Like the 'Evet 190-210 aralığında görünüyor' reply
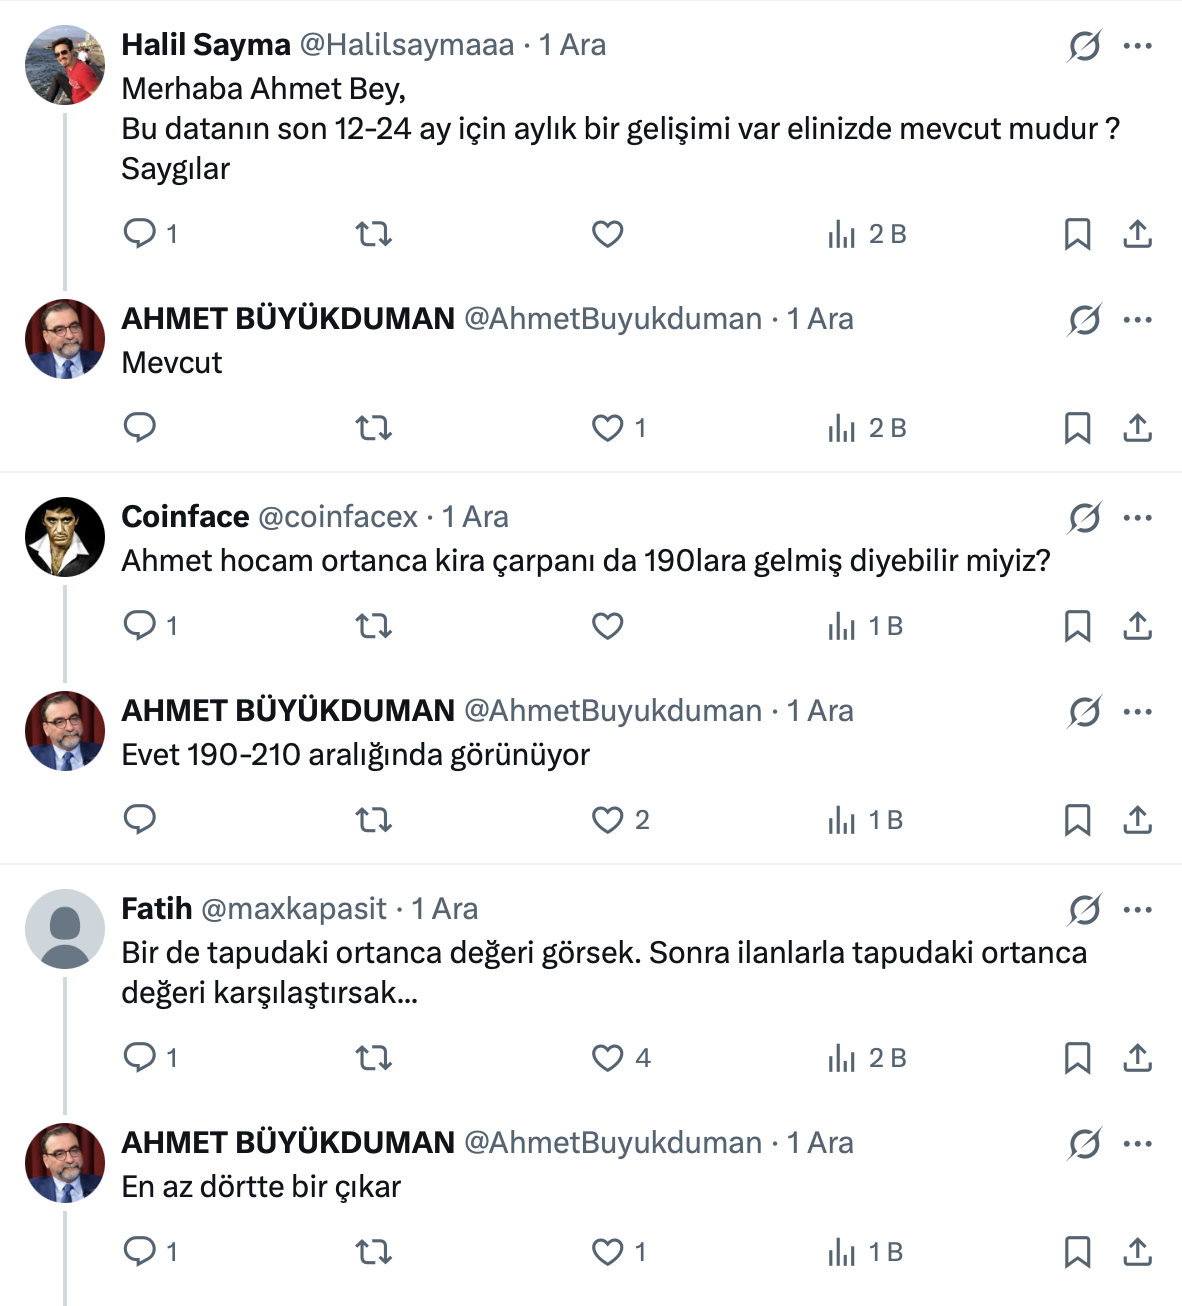The height and width of the screenshot is (1306, 1182). tap(607, 820)
